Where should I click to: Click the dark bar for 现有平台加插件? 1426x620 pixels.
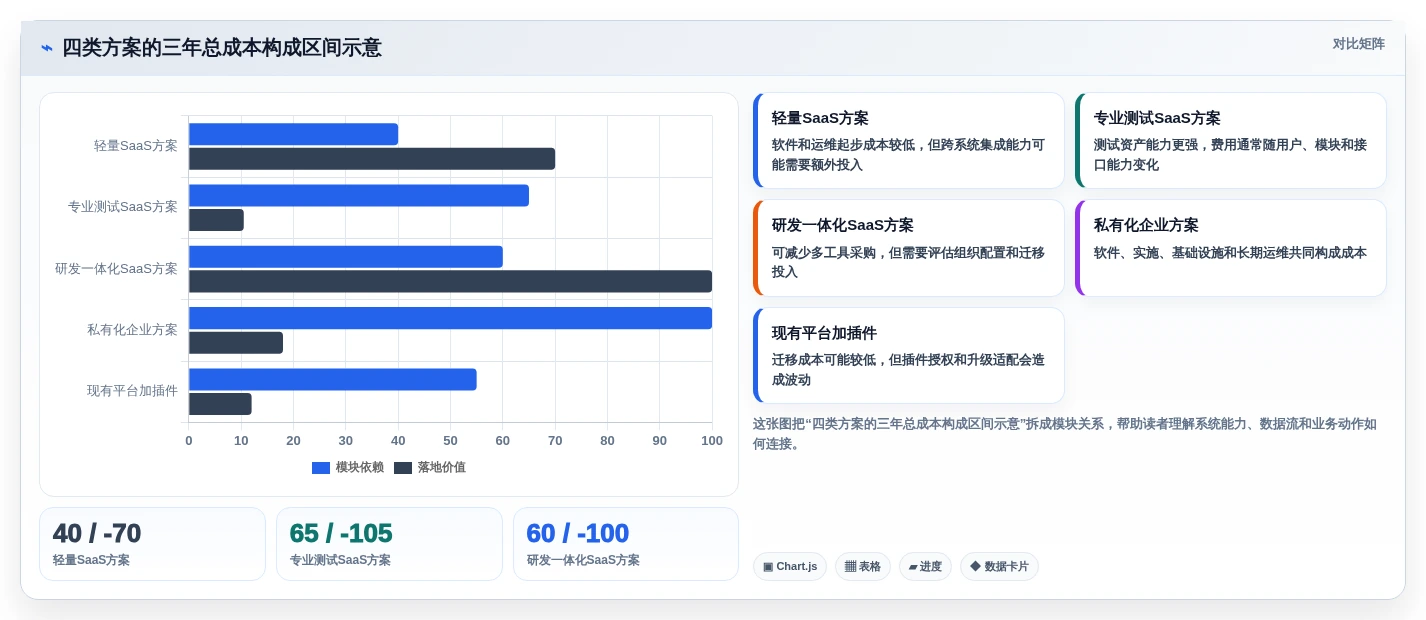pos(220,404)
